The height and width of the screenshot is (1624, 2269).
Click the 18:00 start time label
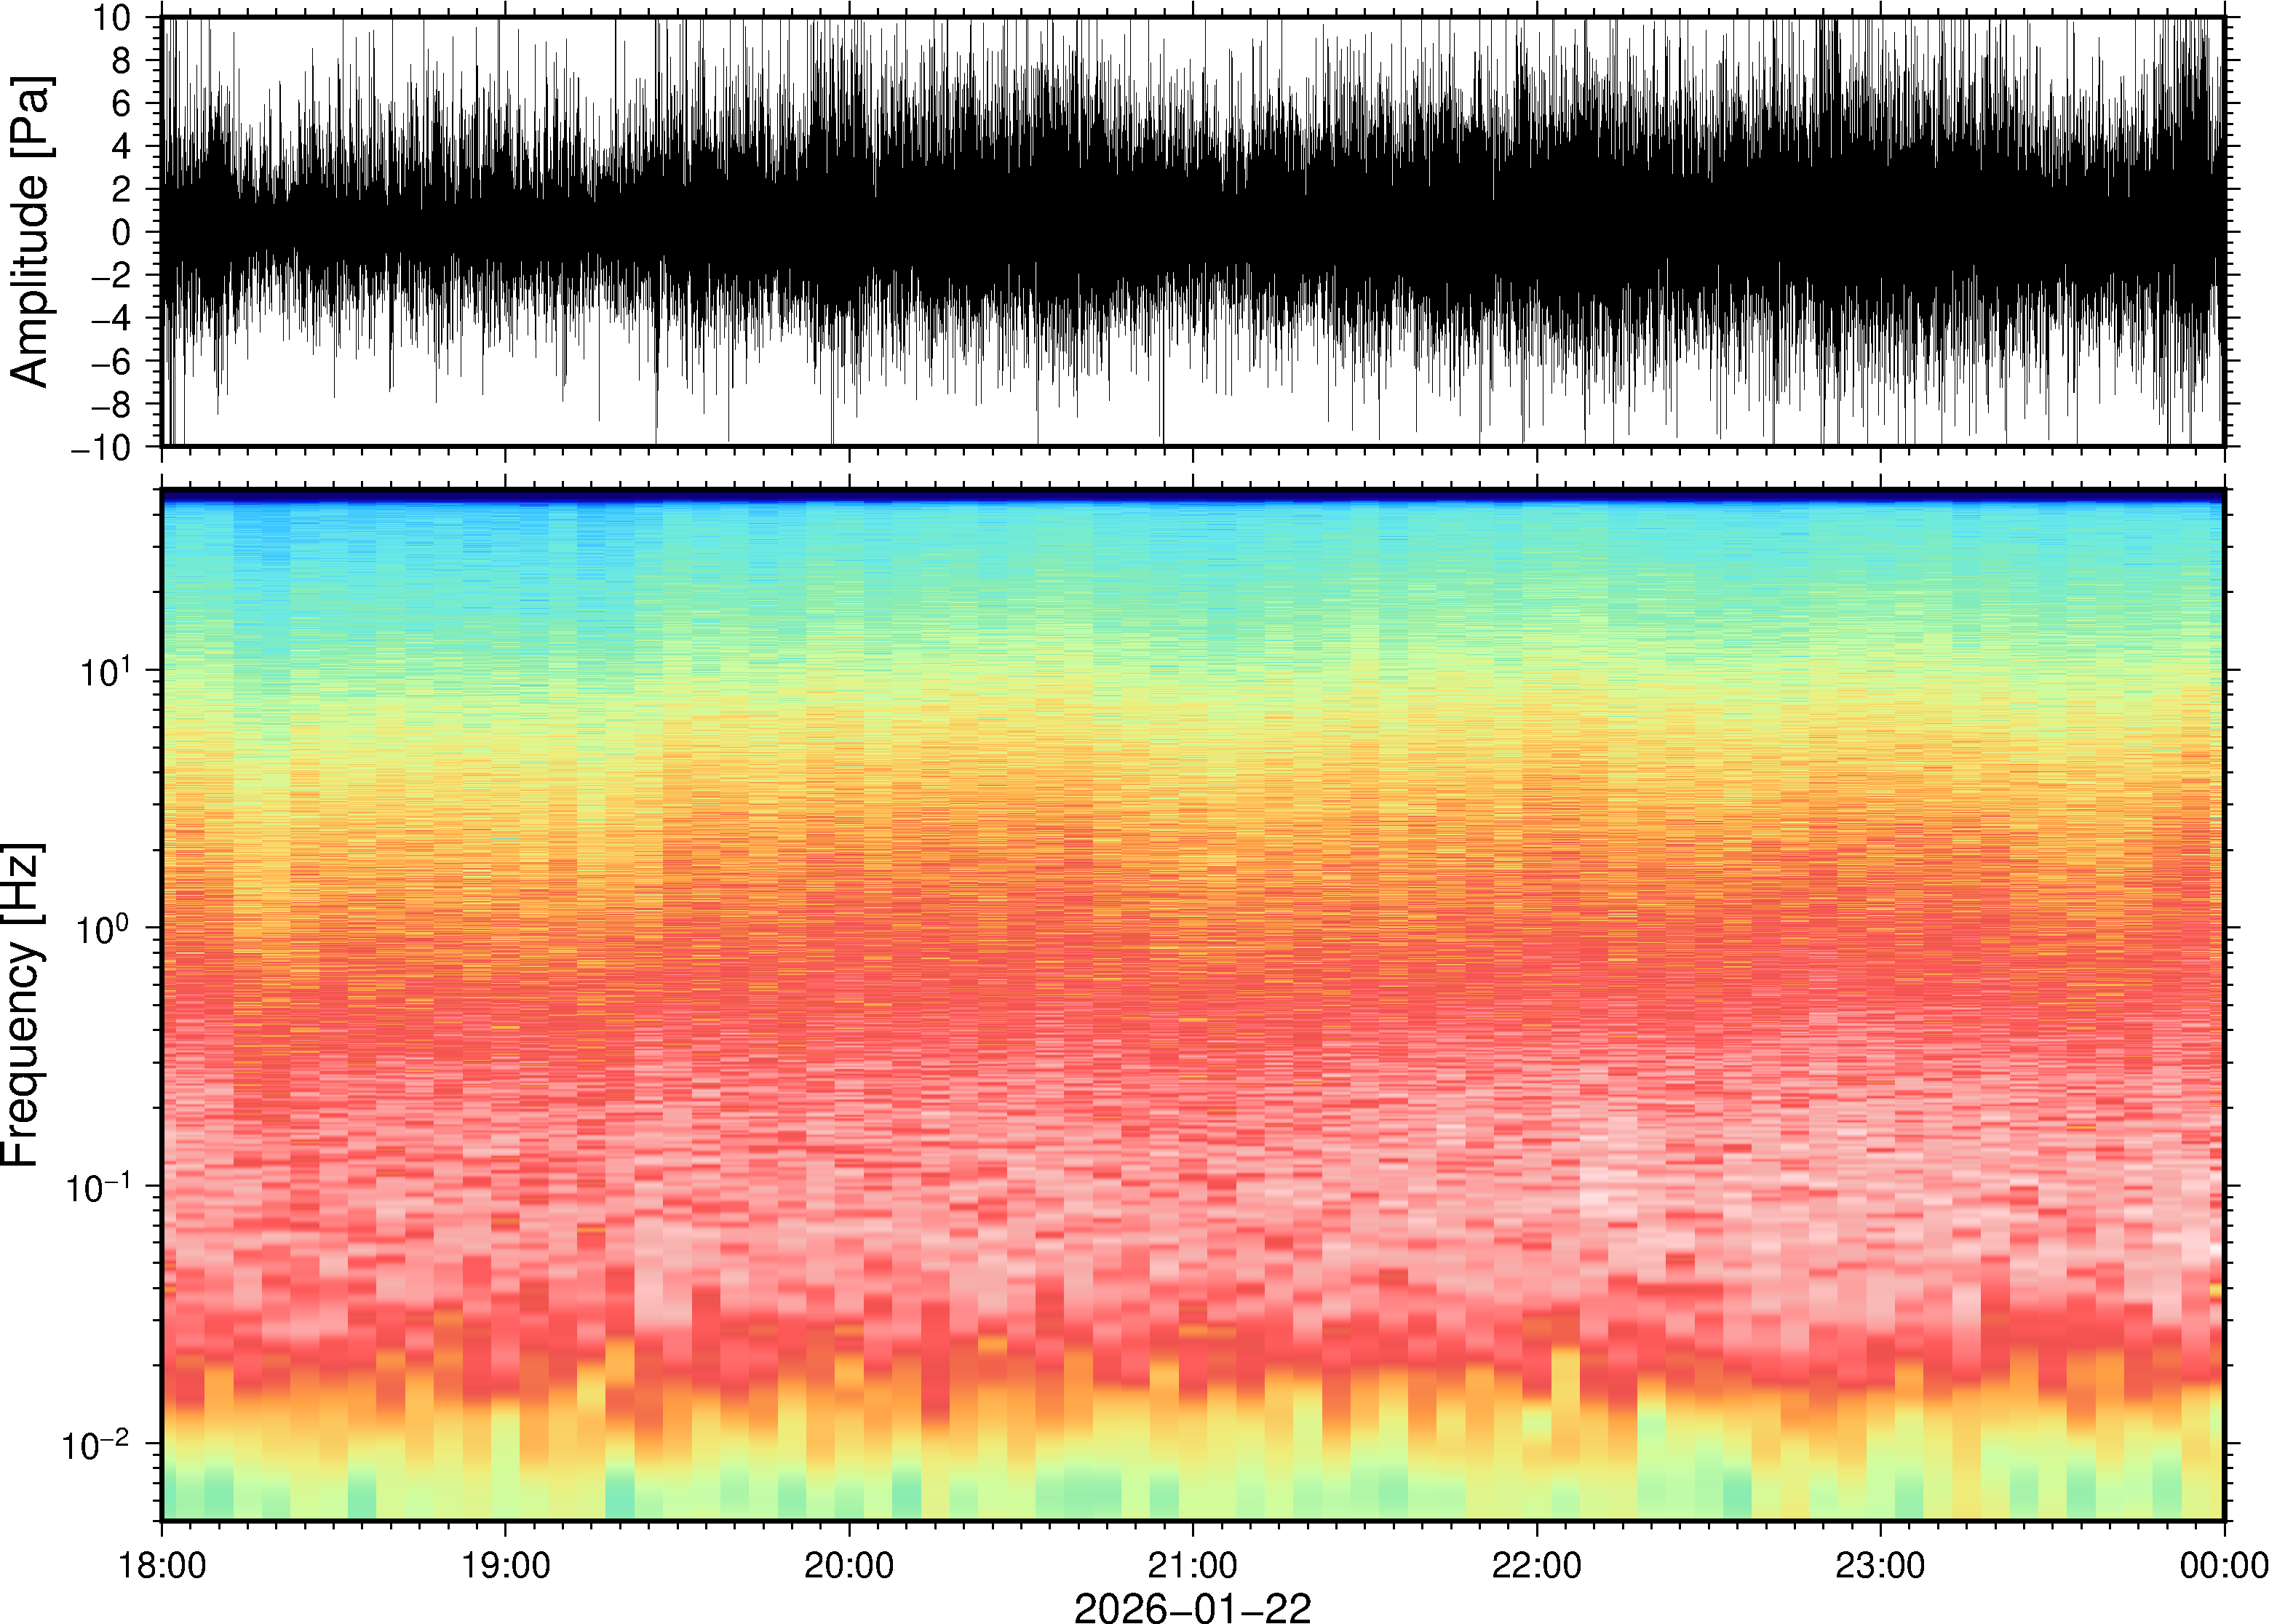pos(162,1565)
